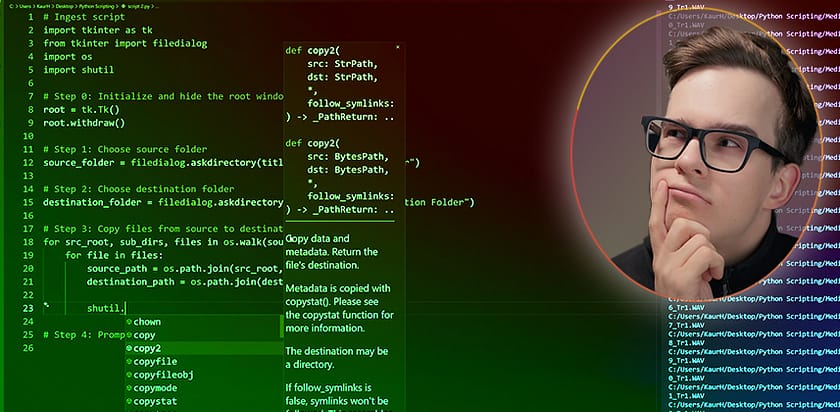The image size is (840, 412).
Task: Open the Python Scripting breadcrumb segment
Action: coord(96,6)
